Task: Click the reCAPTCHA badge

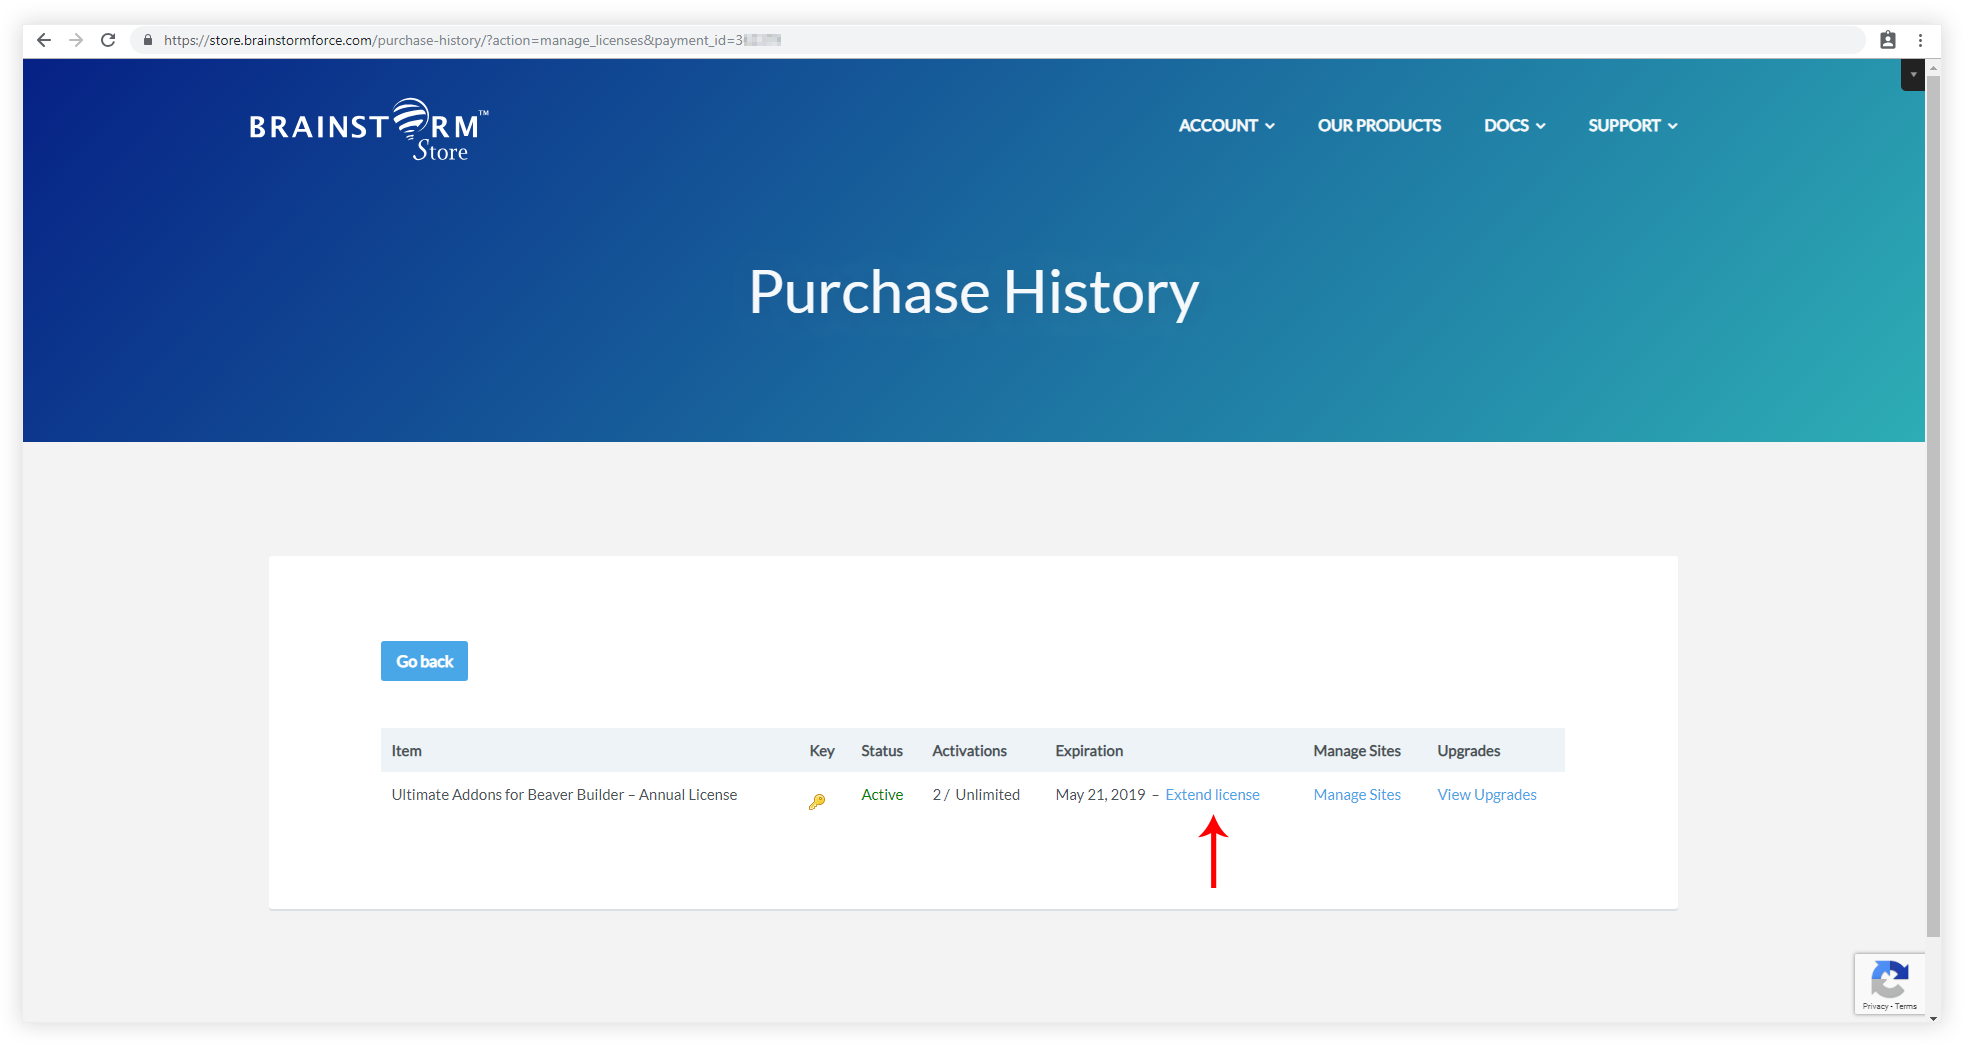Action: [x=1889, y=984]
